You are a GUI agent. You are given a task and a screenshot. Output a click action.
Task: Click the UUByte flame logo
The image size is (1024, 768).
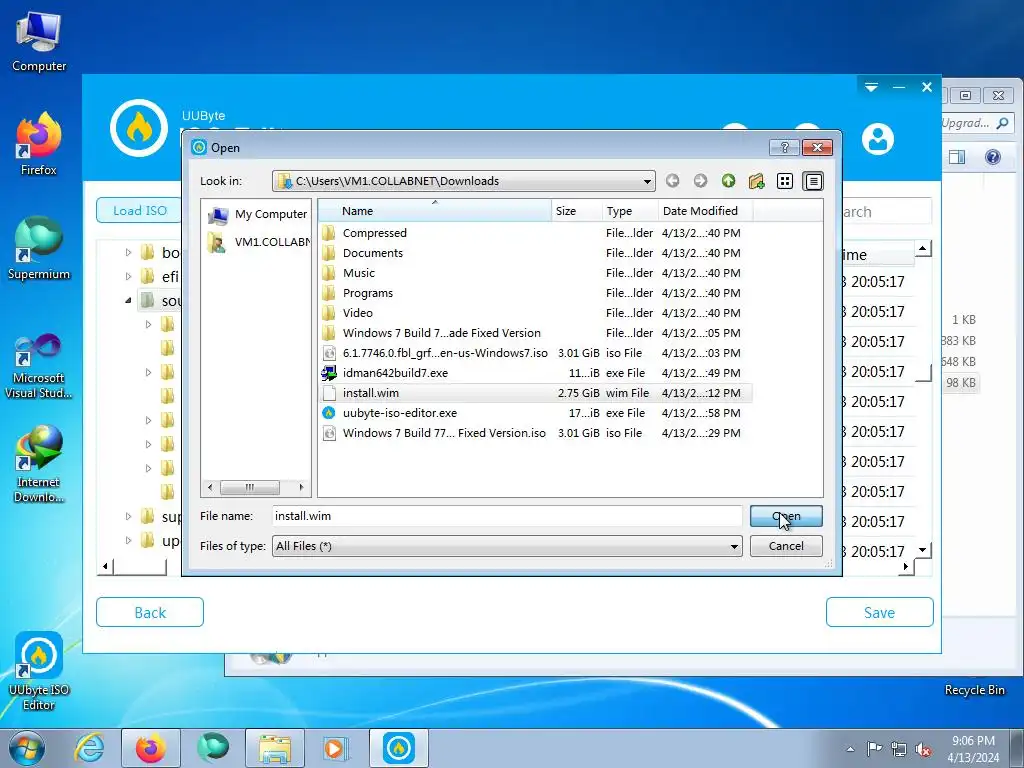(138, 128)
